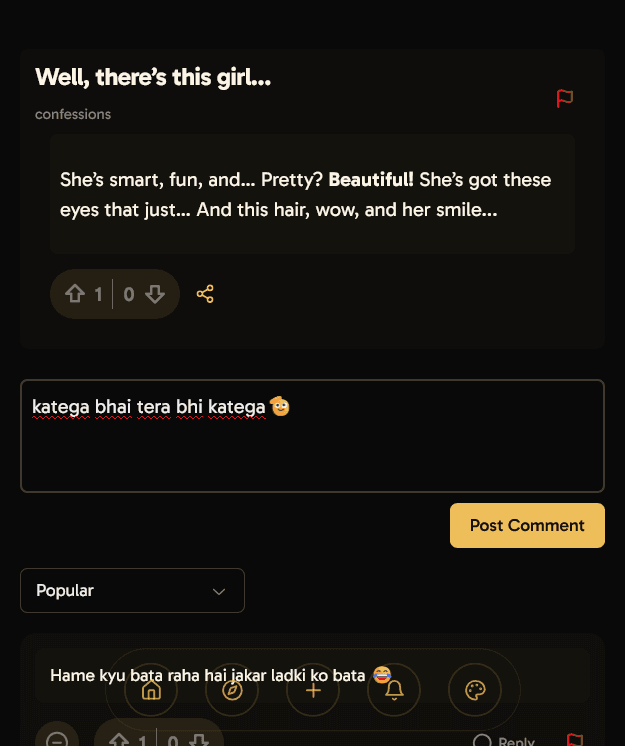Screen dimensions: 625x746
Task: Open the confessions category link
Action: click(x=73, y=114)
